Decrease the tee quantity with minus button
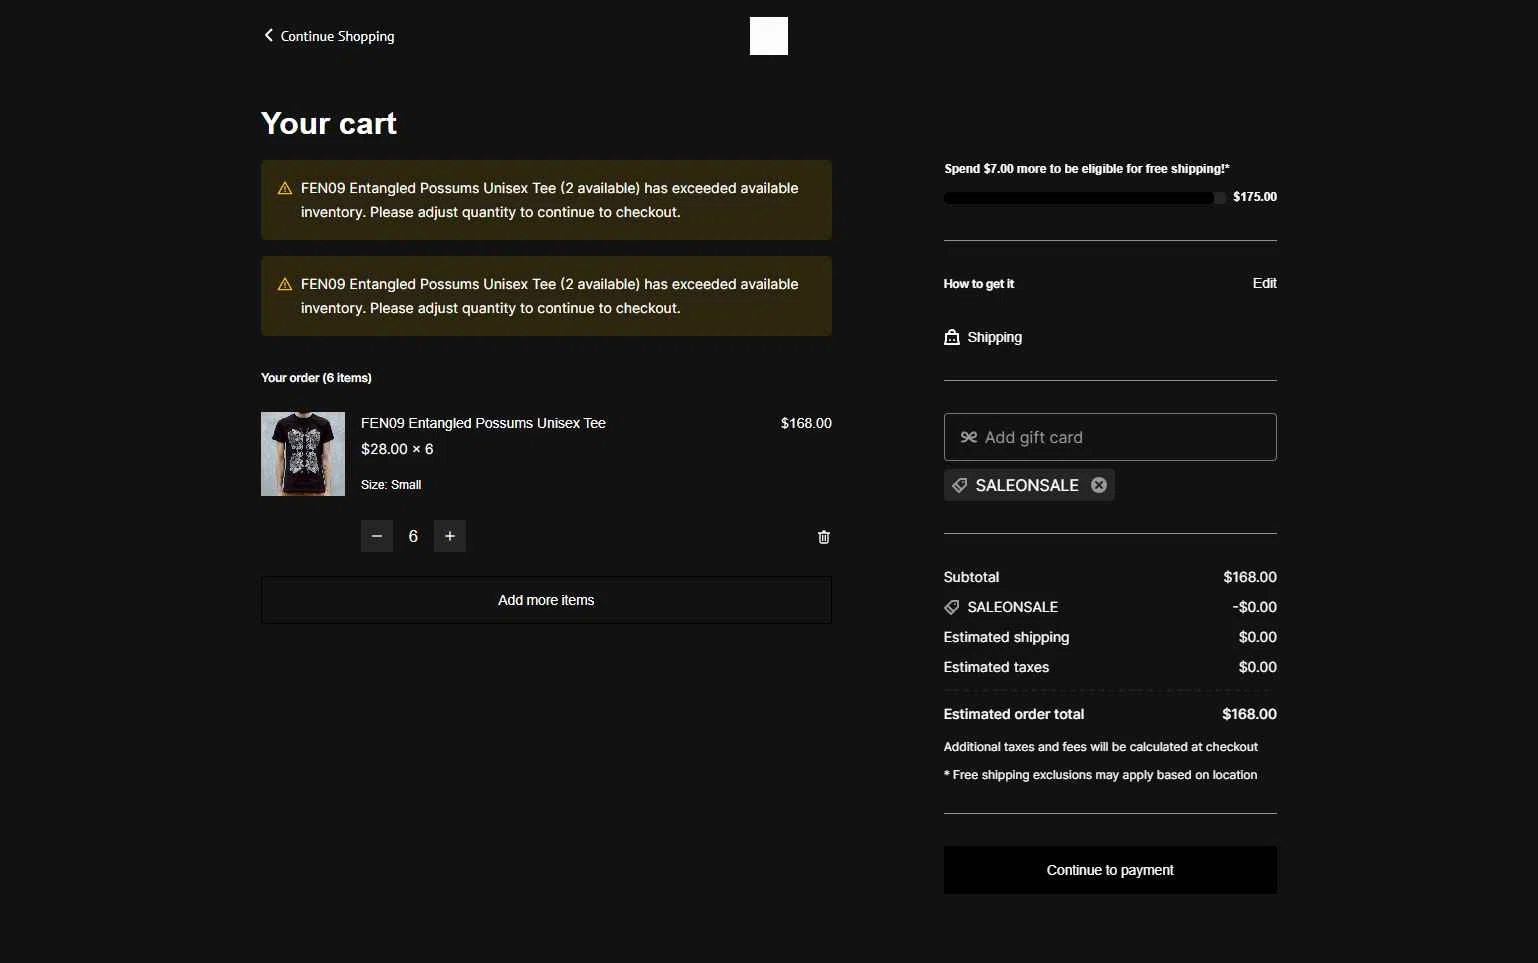Image resolution: width=1538 pixels, height=963 pixels. [377, 536]
